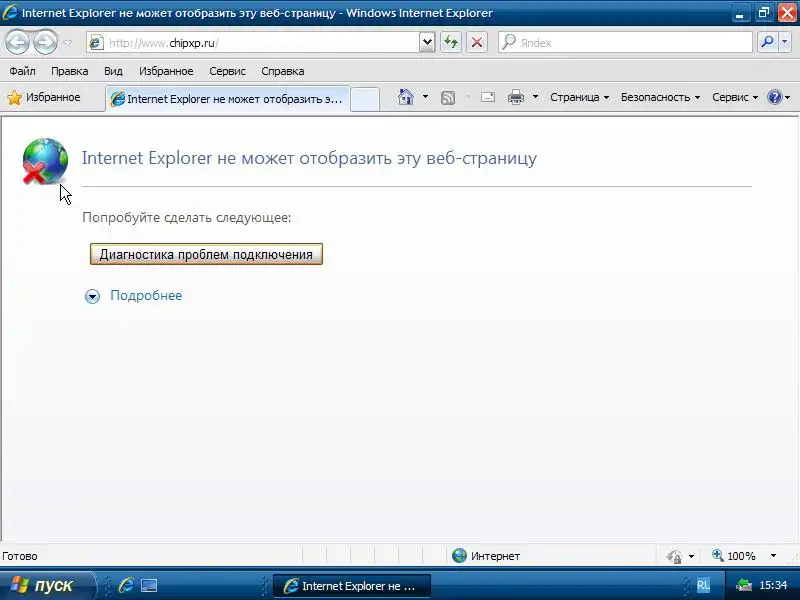The height and width of the screenshot is (600, 800).
Task: Click the Интернет security zone indicator
Action: point(486,556)
